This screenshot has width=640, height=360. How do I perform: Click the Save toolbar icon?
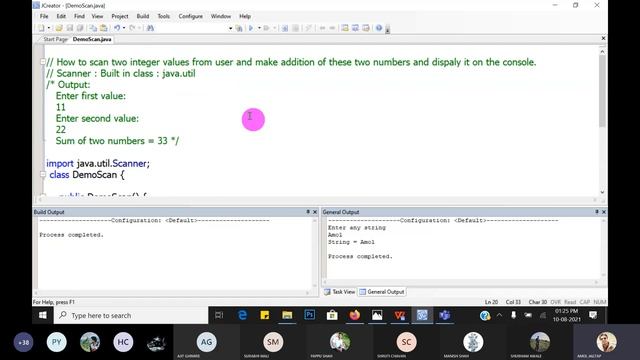[x=69, y=28]
